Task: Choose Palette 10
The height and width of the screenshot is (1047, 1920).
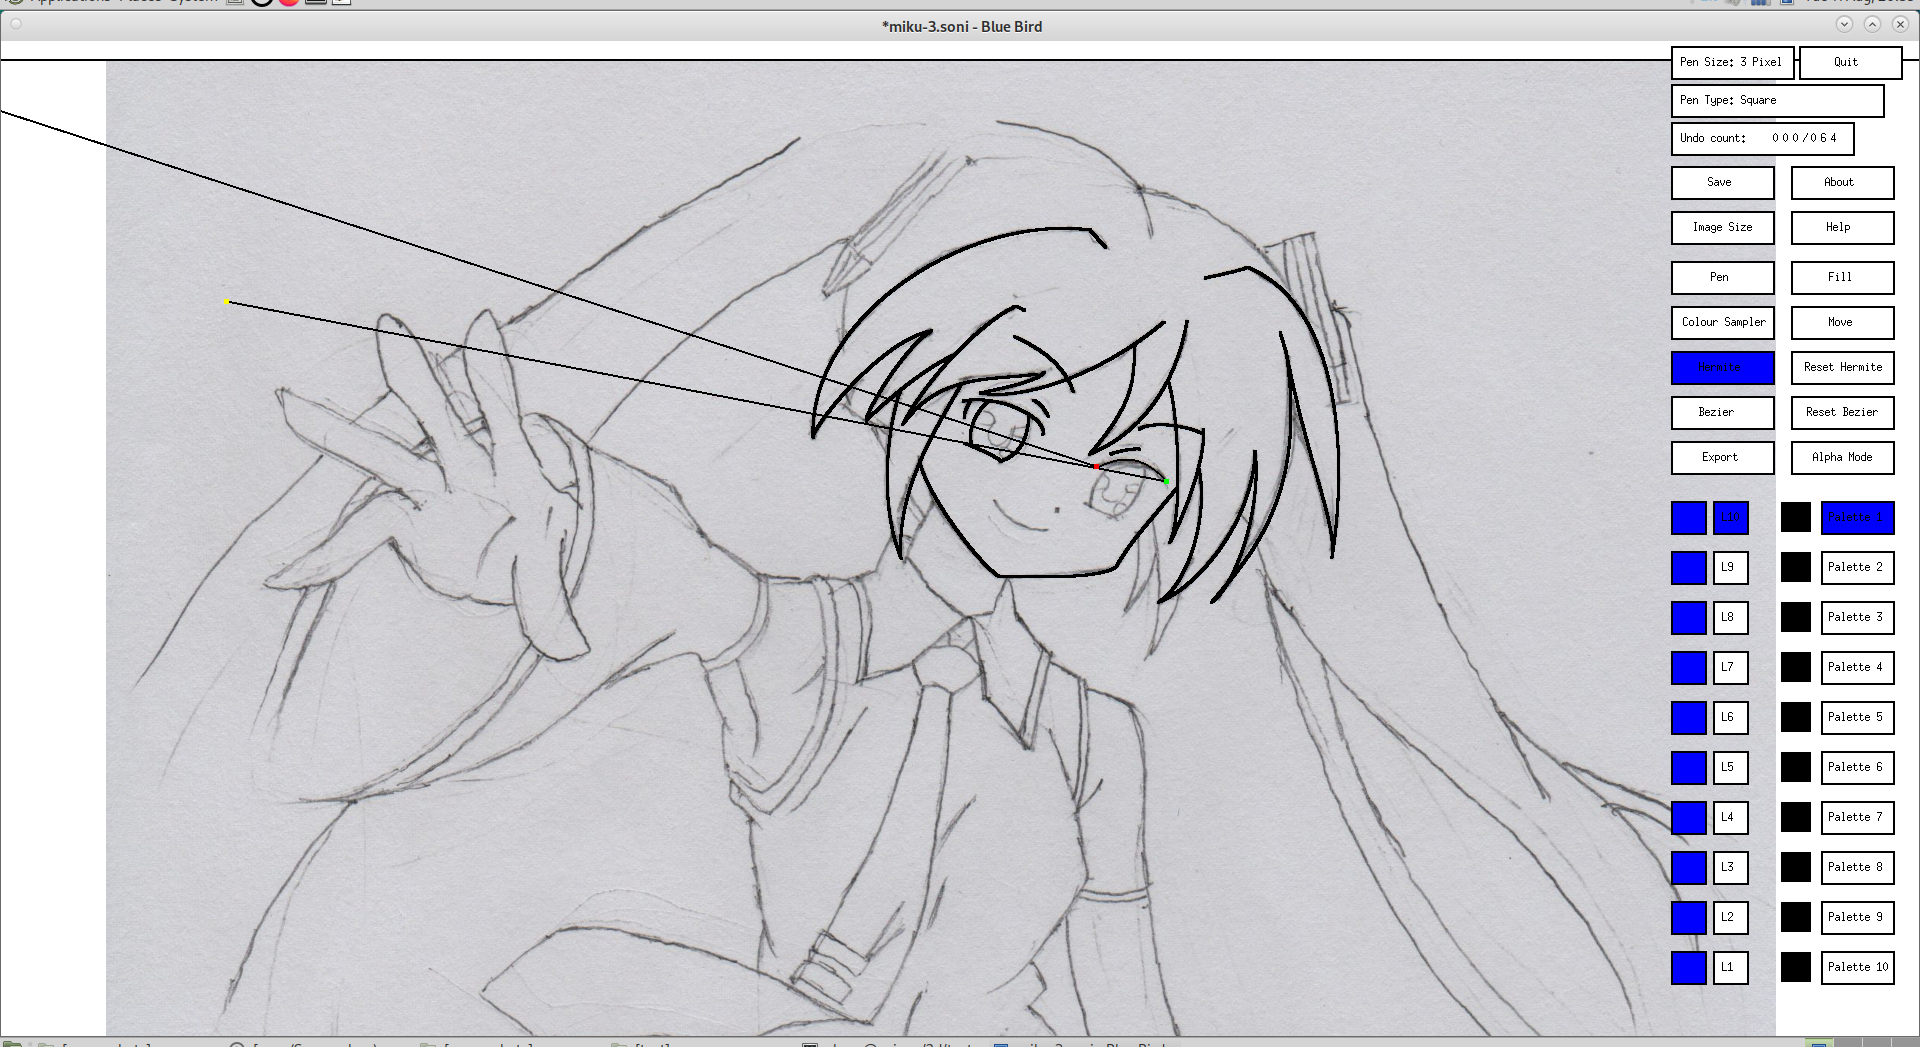Action: click(1857, 968)
